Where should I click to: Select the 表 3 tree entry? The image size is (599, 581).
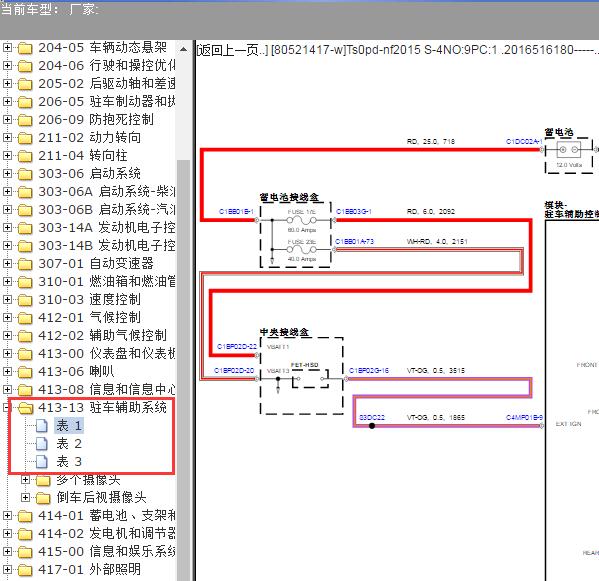[69, 461]
